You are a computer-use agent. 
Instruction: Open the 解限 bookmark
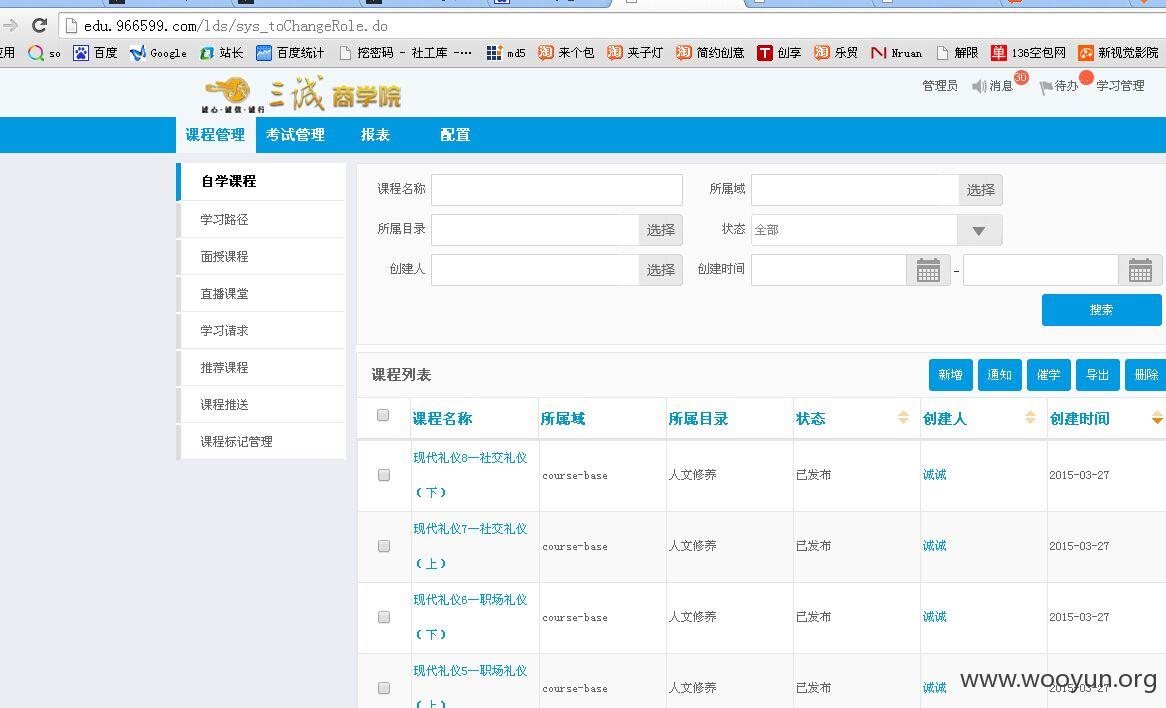click(x=957, y=53)
